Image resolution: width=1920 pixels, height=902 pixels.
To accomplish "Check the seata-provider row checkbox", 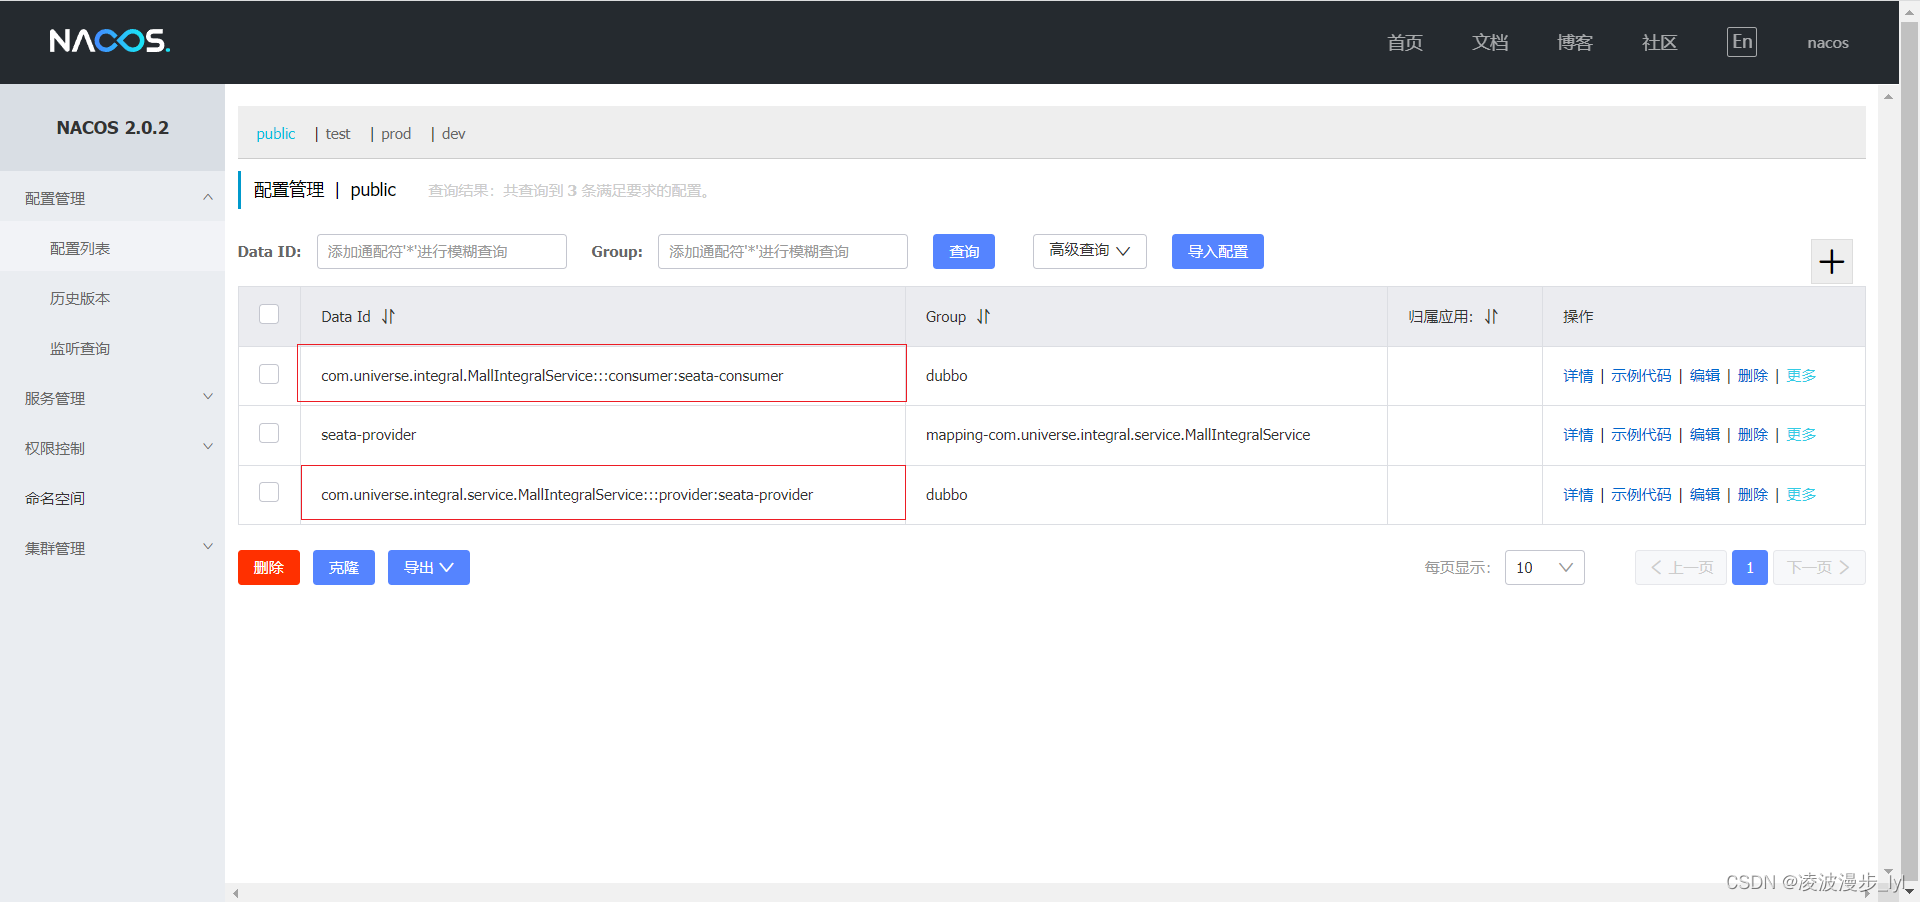I will [x=269, y=433].
